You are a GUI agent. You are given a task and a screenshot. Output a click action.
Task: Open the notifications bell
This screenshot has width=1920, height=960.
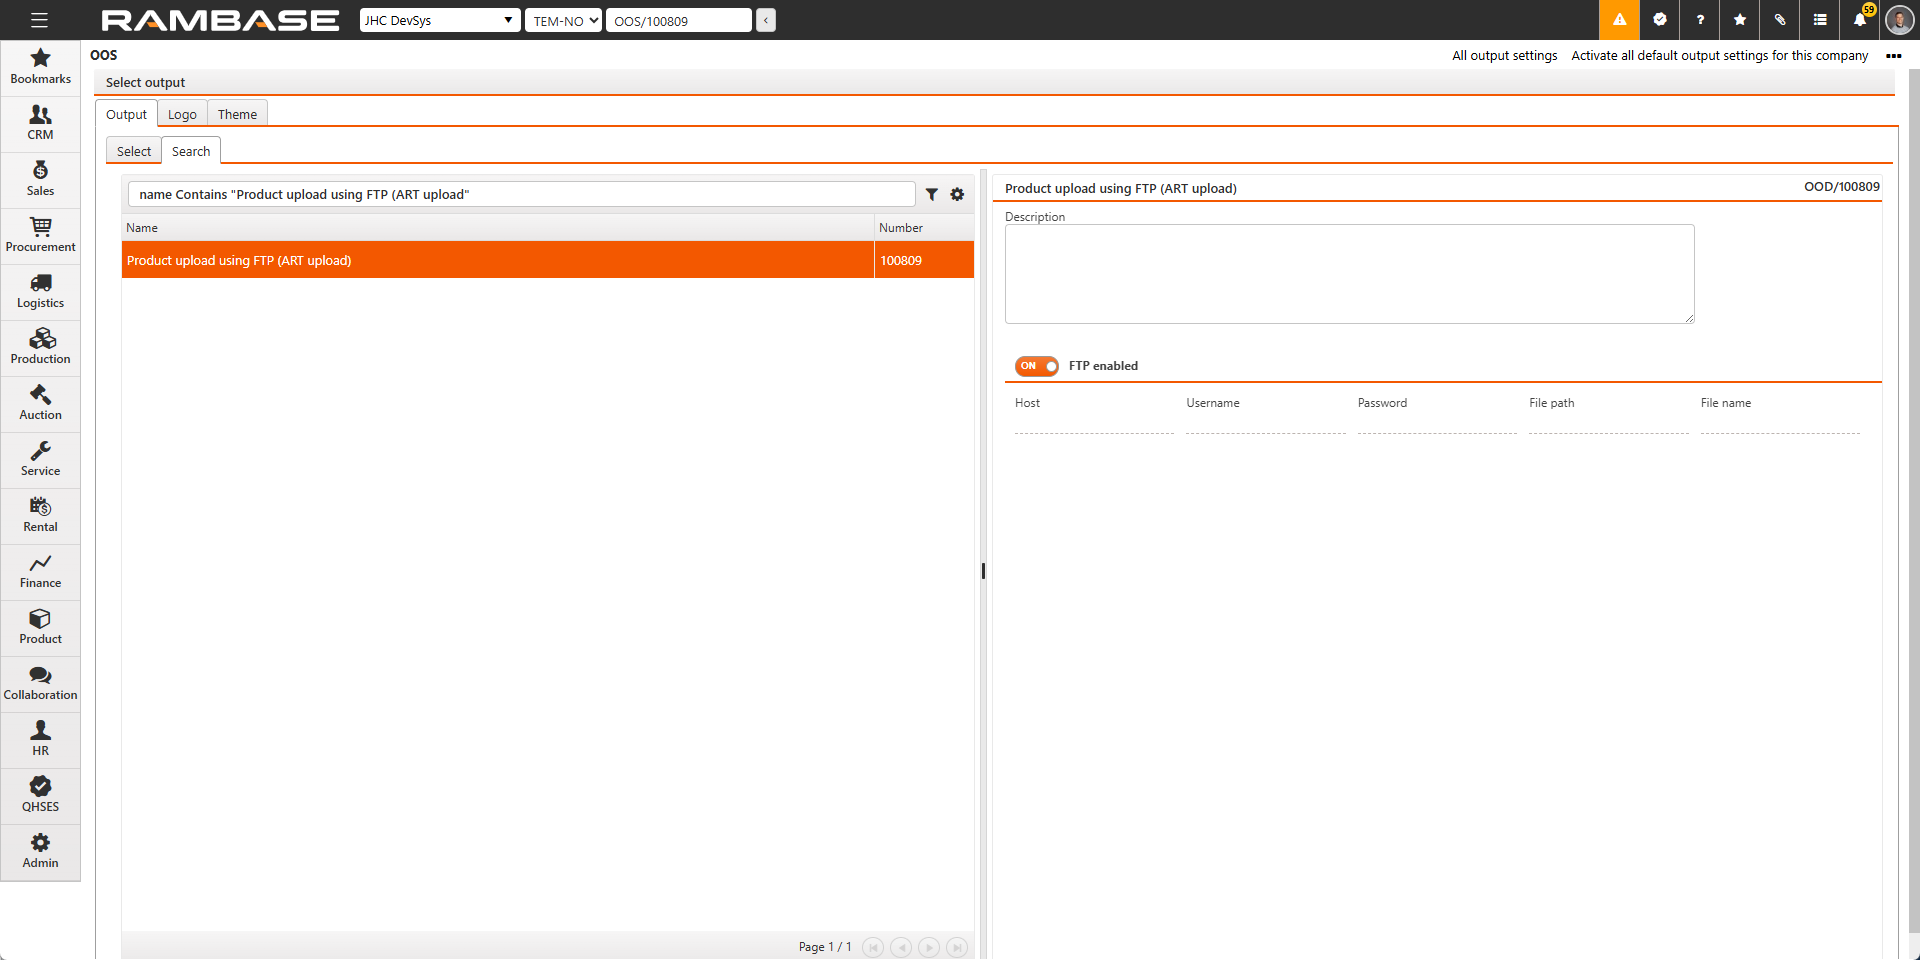pyautogui.click(x=1859, y=20)
